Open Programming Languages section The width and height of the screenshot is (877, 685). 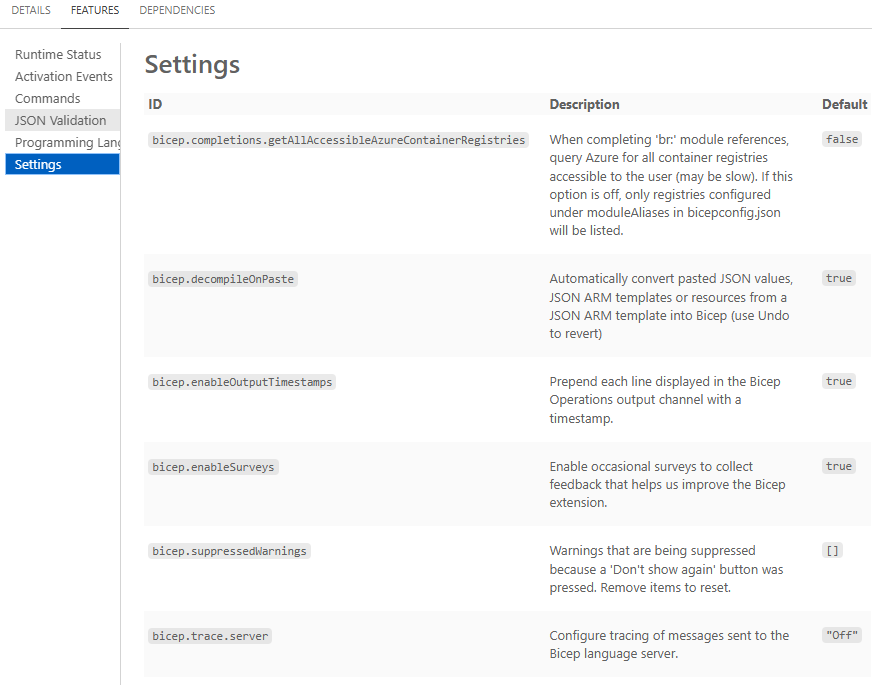click(60, 142)
